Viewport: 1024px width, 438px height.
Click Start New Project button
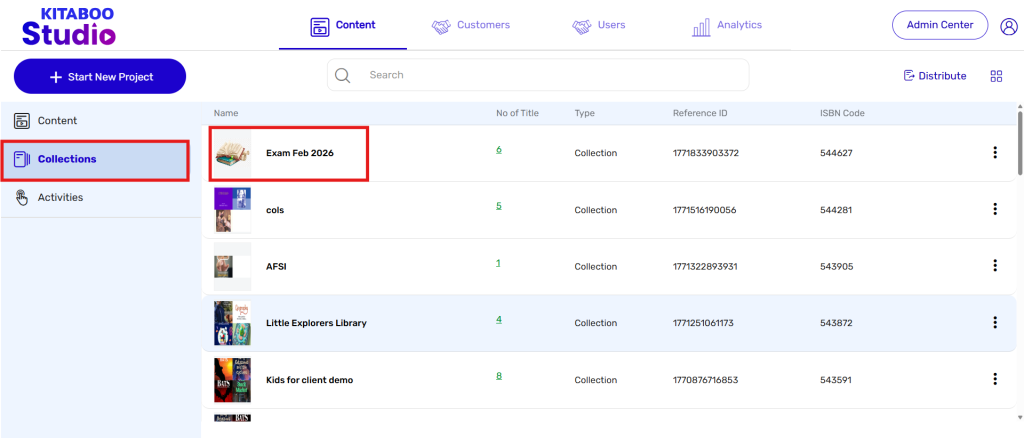pos(99,77)
